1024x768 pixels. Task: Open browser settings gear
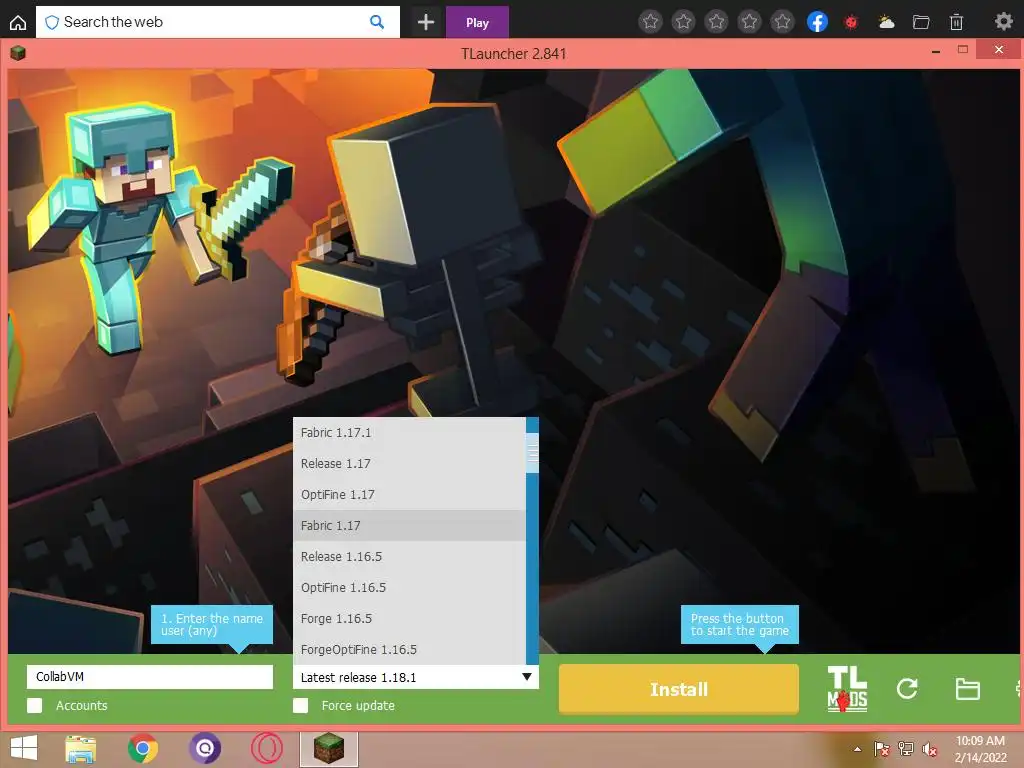(x=1003, y=22)
